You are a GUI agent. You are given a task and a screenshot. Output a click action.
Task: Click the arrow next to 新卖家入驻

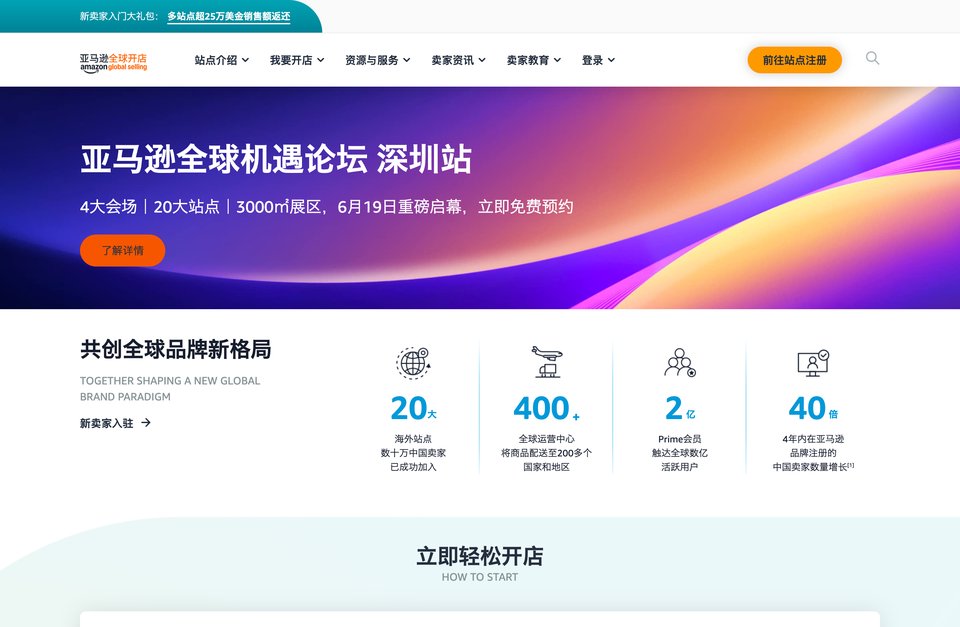click(146, 422)
